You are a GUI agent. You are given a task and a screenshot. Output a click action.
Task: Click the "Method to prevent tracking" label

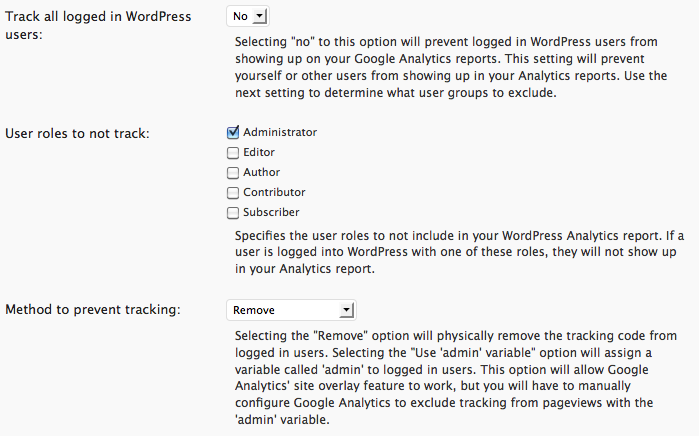pyautogui.click(x=93, y=310)
